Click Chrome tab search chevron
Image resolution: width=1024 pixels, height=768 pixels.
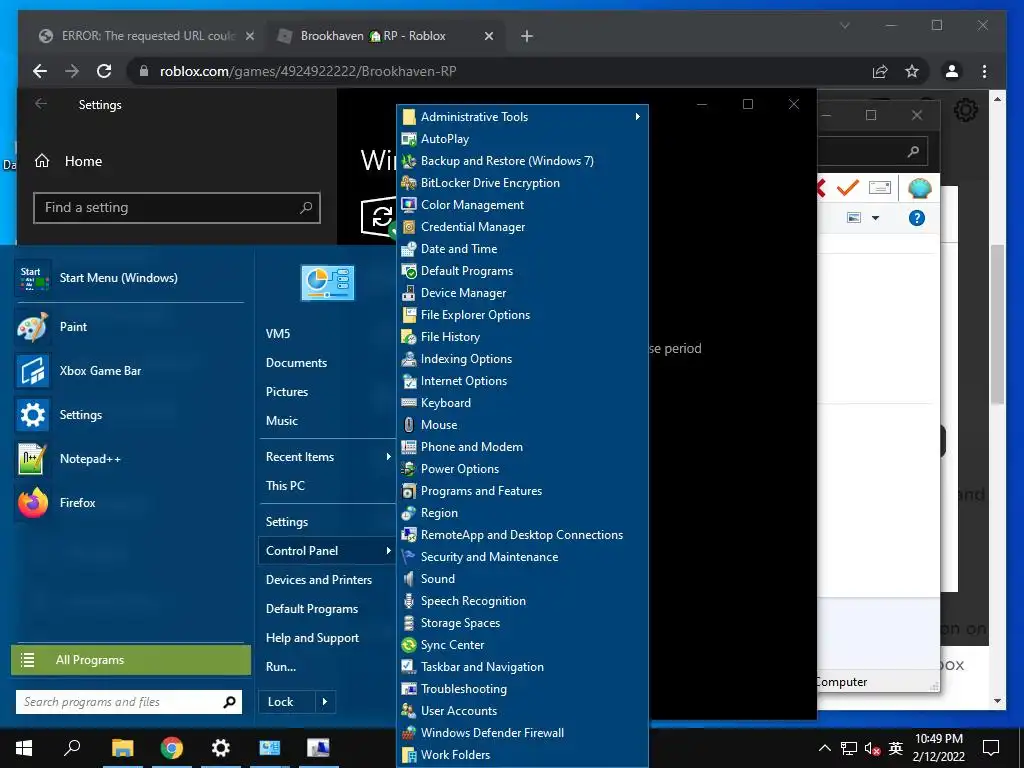coord(844,25)
